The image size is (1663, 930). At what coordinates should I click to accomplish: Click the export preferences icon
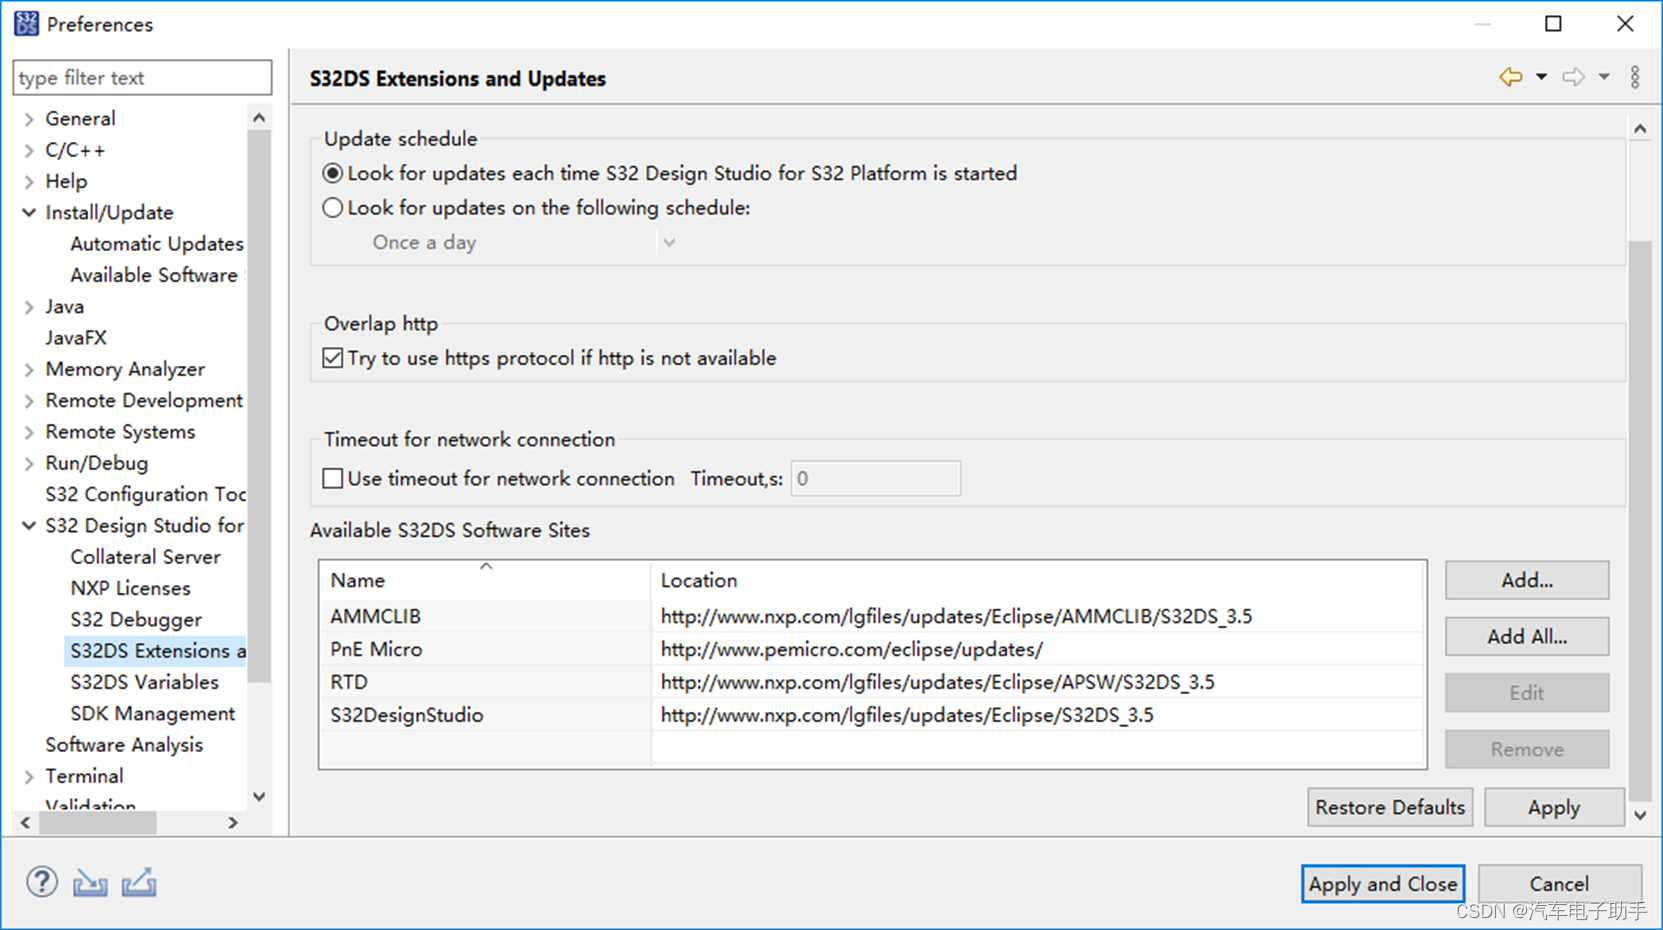coord(139,882)
